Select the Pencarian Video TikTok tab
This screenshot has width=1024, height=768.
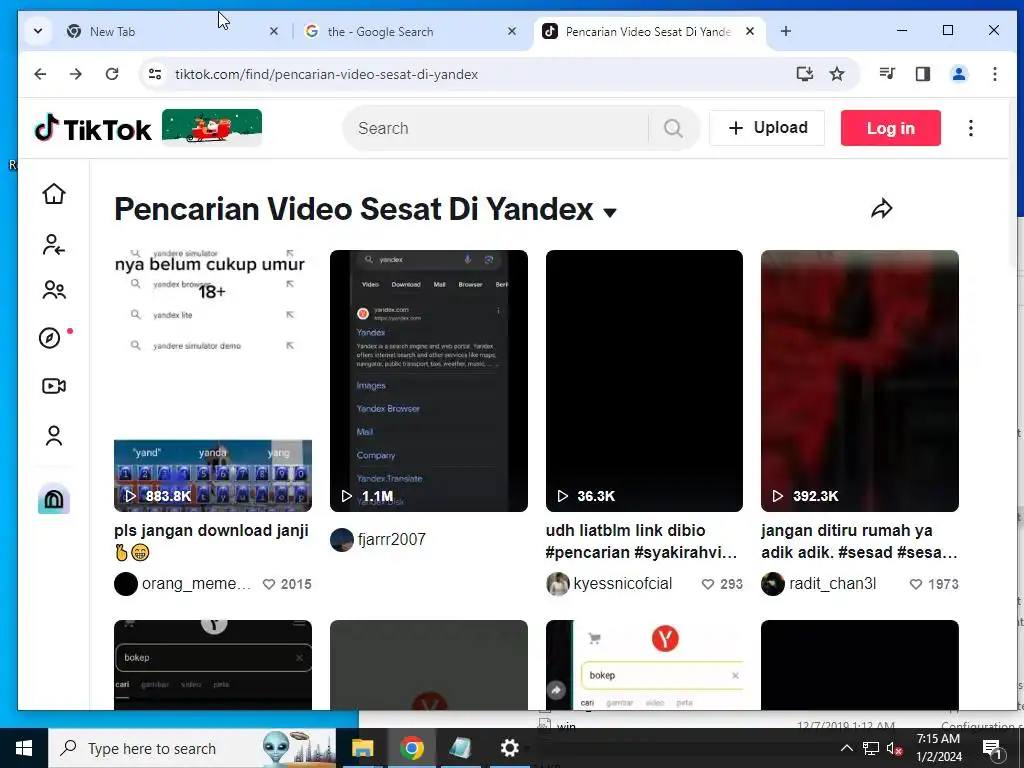pos(650,31)
